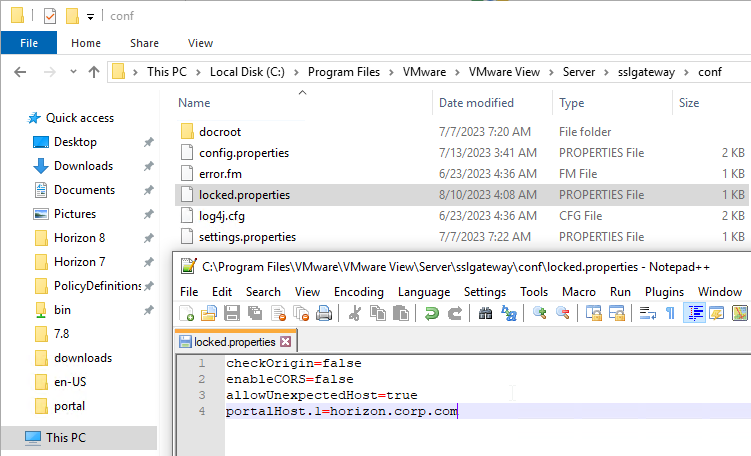Open the Quick Access Toolbar customize dropdown
Screen dimensions: 751x456
point(90,17)
